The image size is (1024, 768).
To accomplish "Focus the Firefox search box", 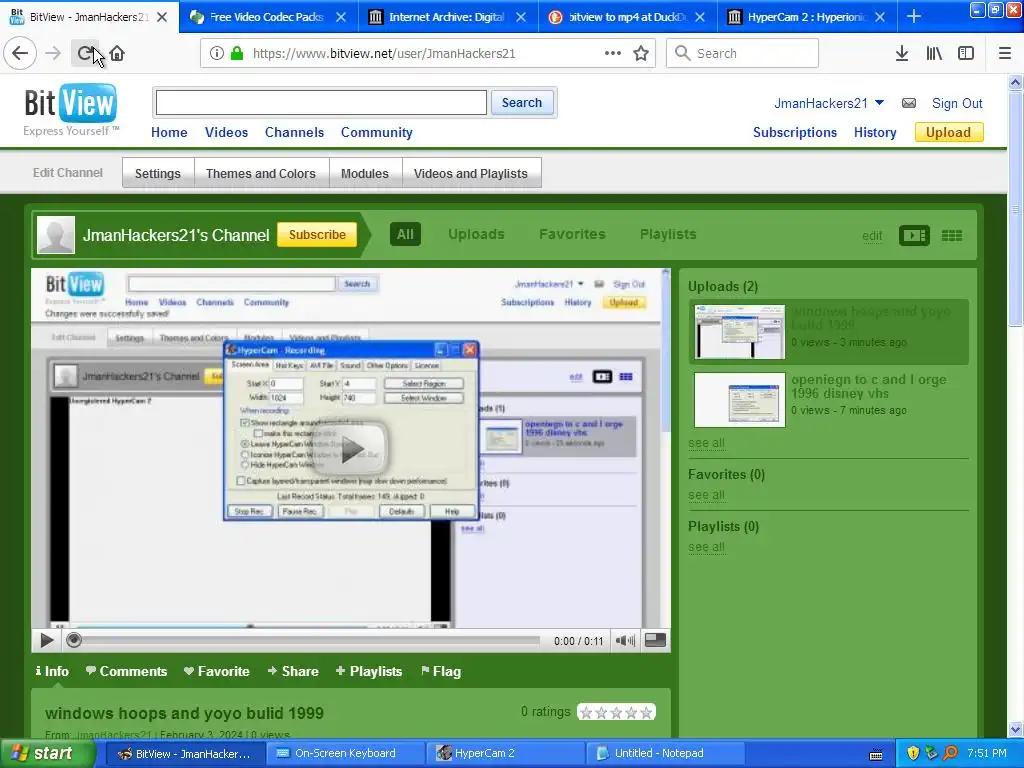I will (742, 53).
